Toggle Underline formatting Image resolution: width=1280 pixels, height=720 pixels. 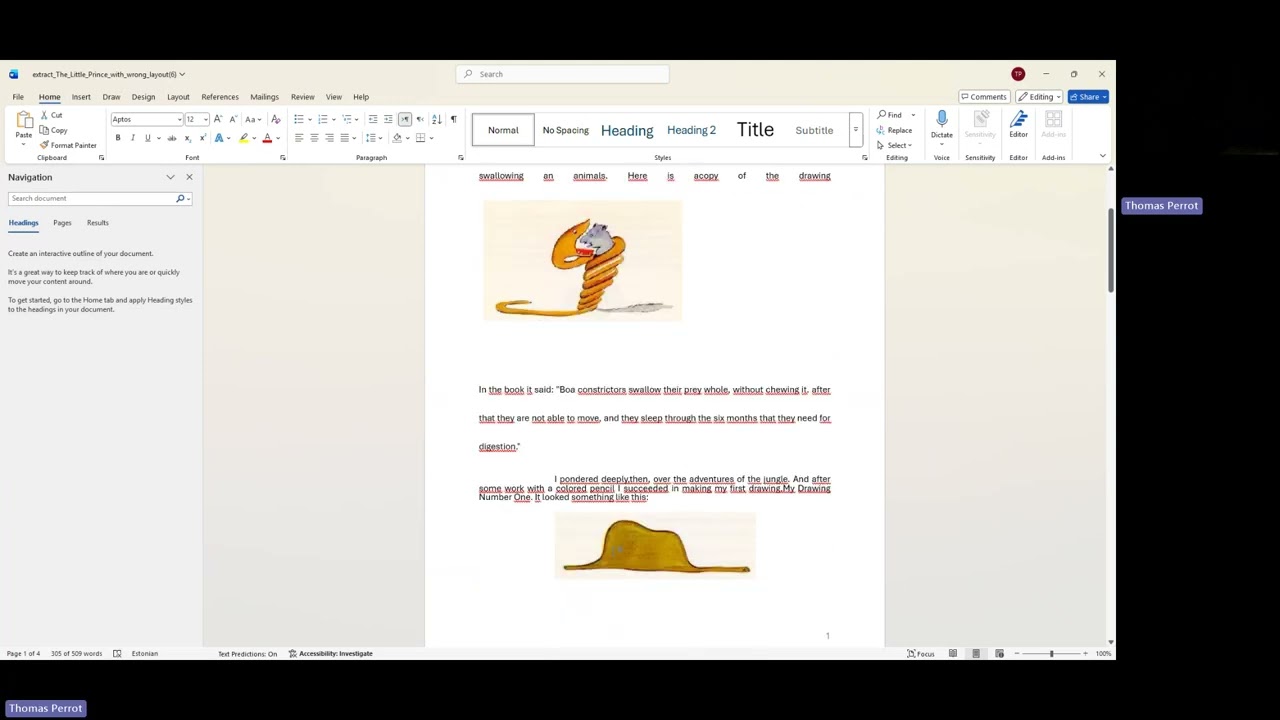click(x=147, y=138)
